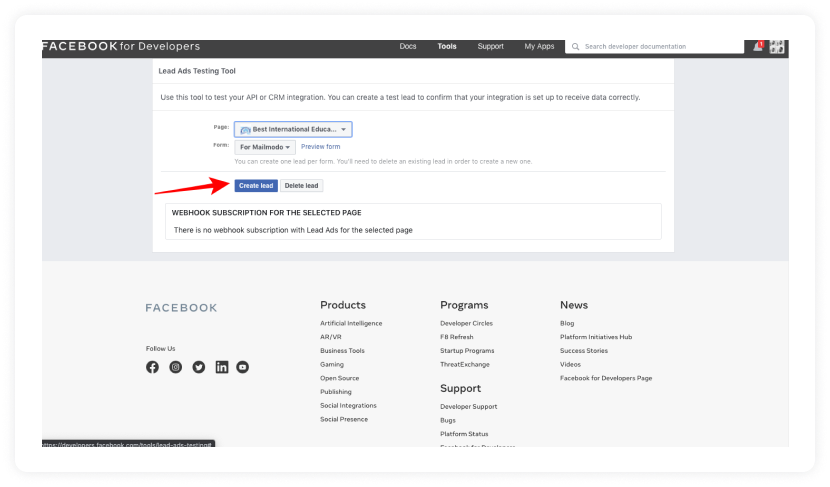This screenshot has height=487, width=830.
Task: Open the Developer Support link
Action: [468, 407]
